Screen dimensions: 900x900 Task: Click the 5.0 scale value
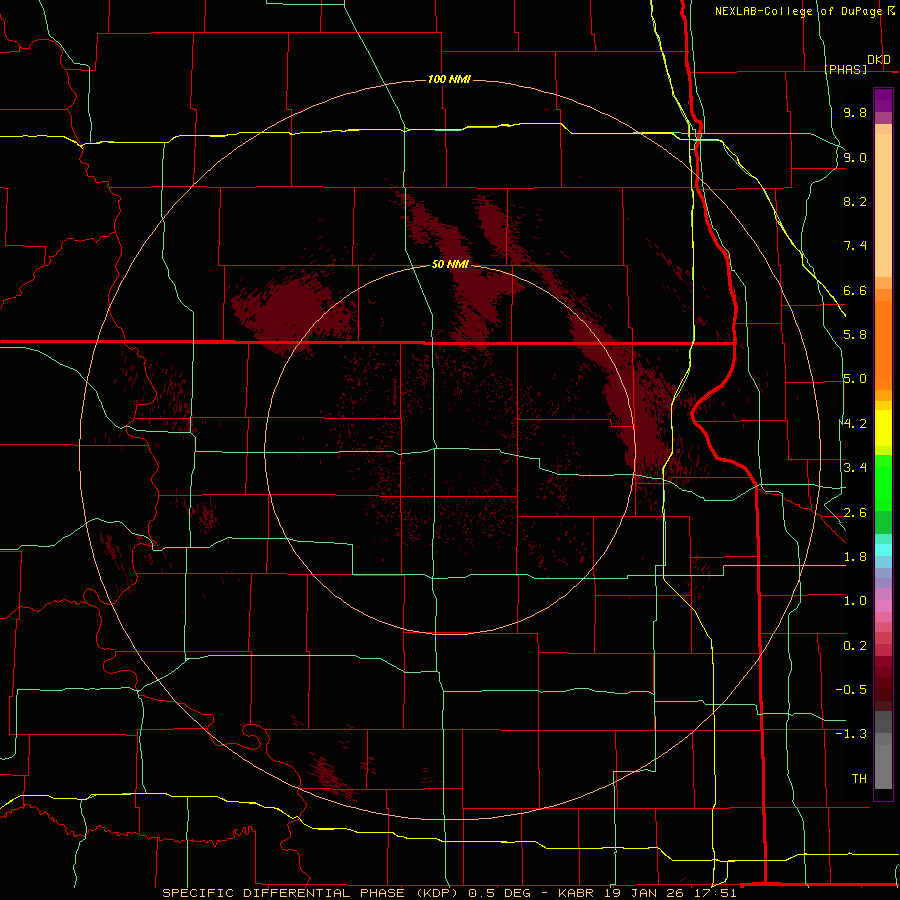[x=855, y=379]
